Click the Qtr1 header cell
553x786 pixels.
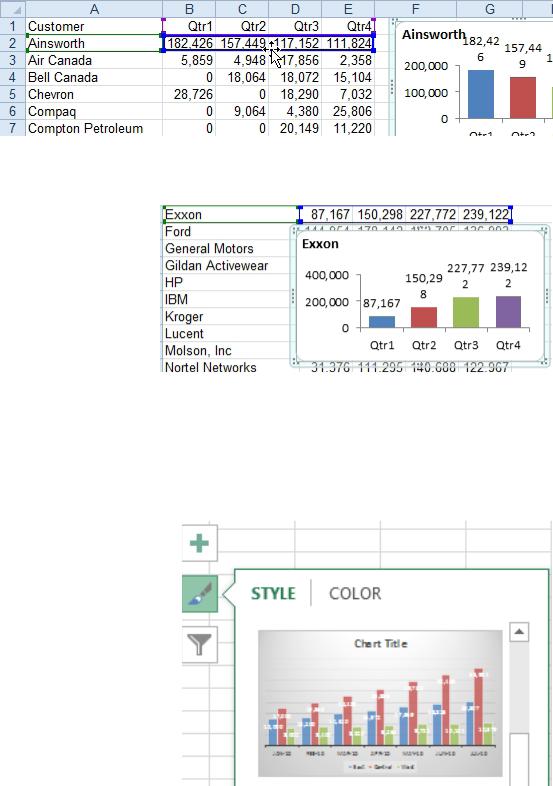pos(189,26)
